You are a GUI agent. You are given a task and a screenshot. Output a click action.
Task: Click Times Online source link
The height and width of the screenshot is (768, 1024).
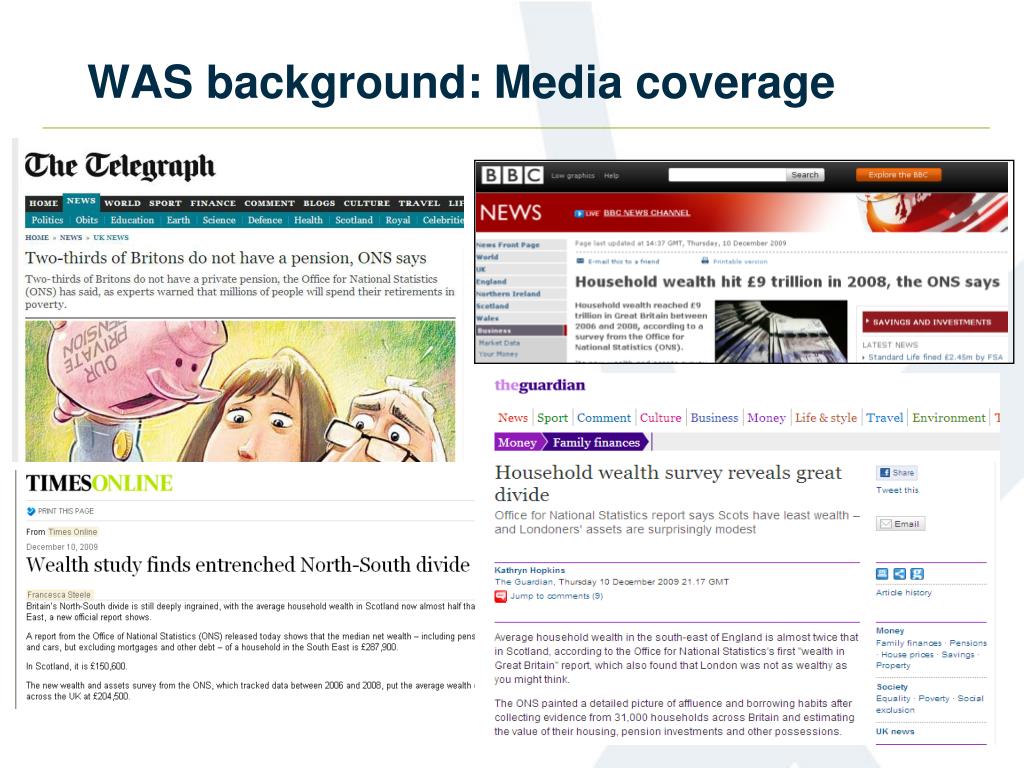click(72, 532)
